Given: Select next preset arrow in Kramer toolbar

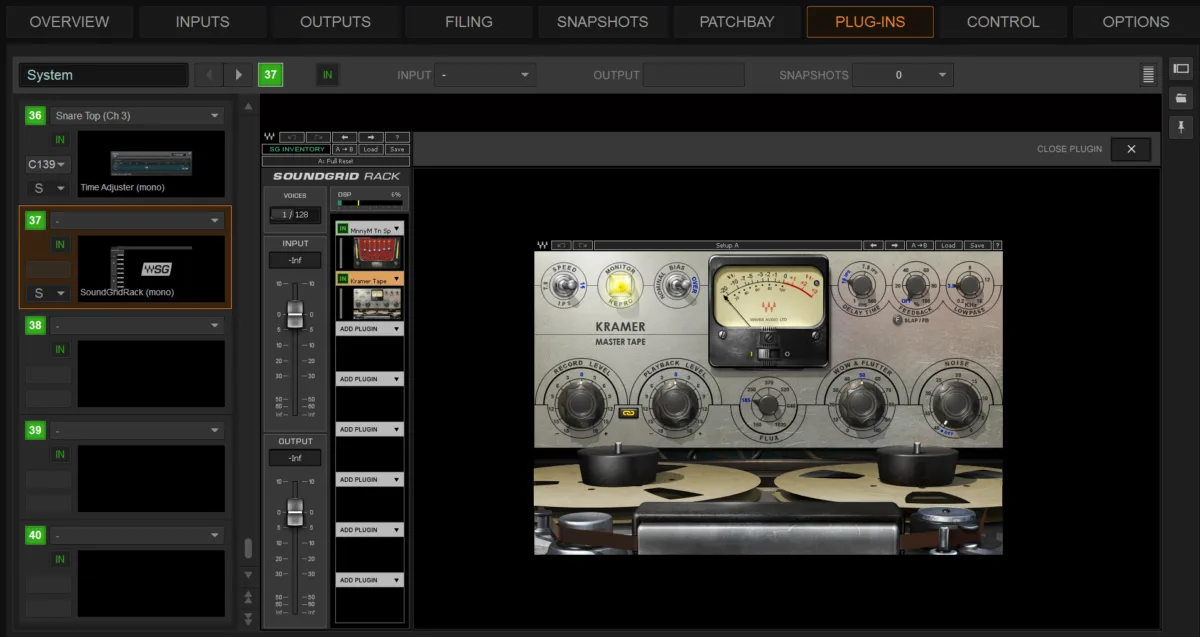Looking at the screenshot, I should tap(895, 245).
